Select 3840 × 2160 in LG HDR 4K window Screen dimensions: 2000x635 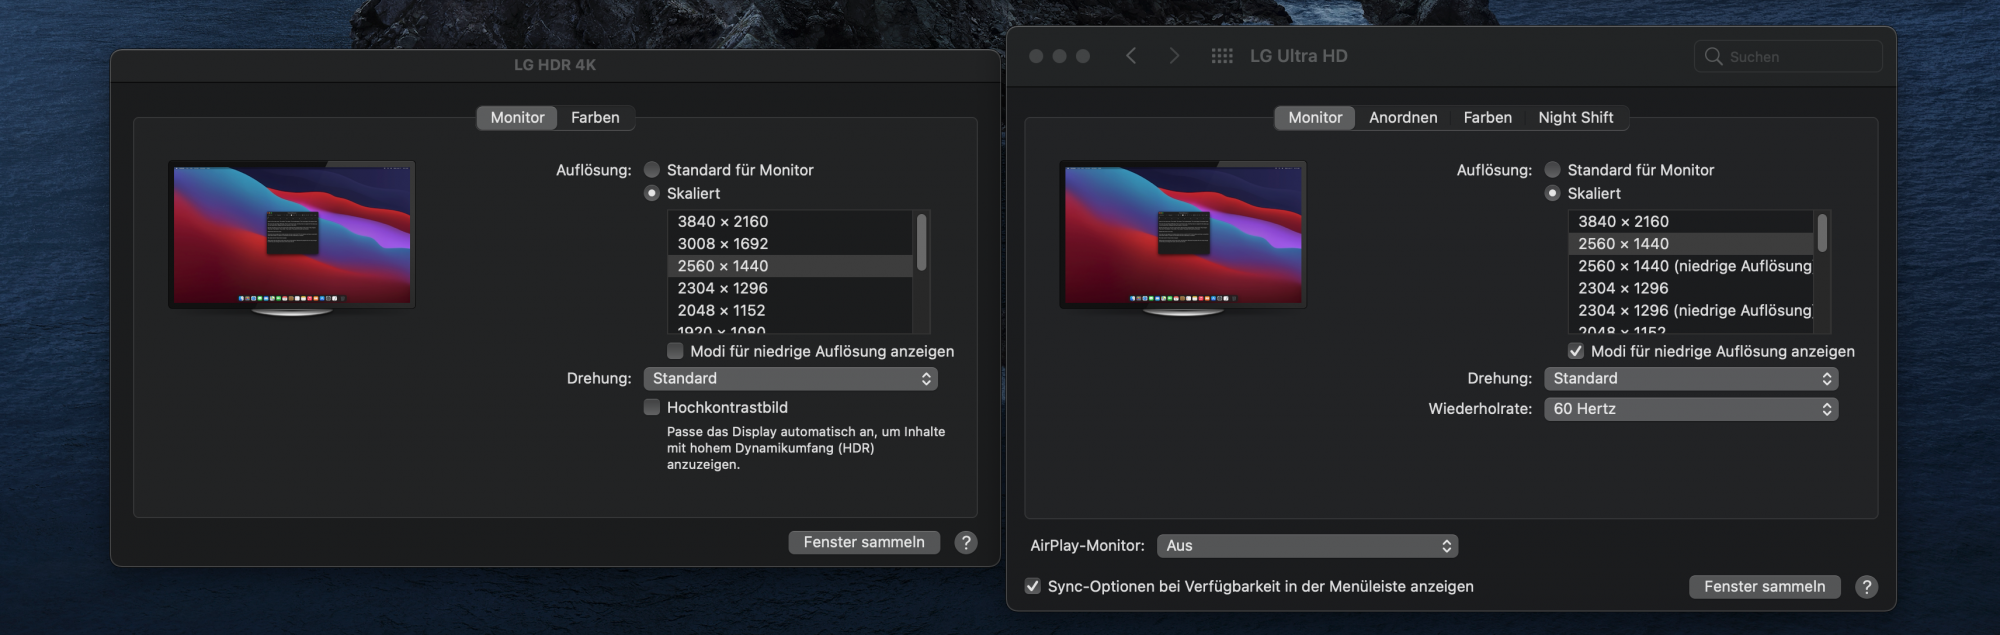[790, 221]
